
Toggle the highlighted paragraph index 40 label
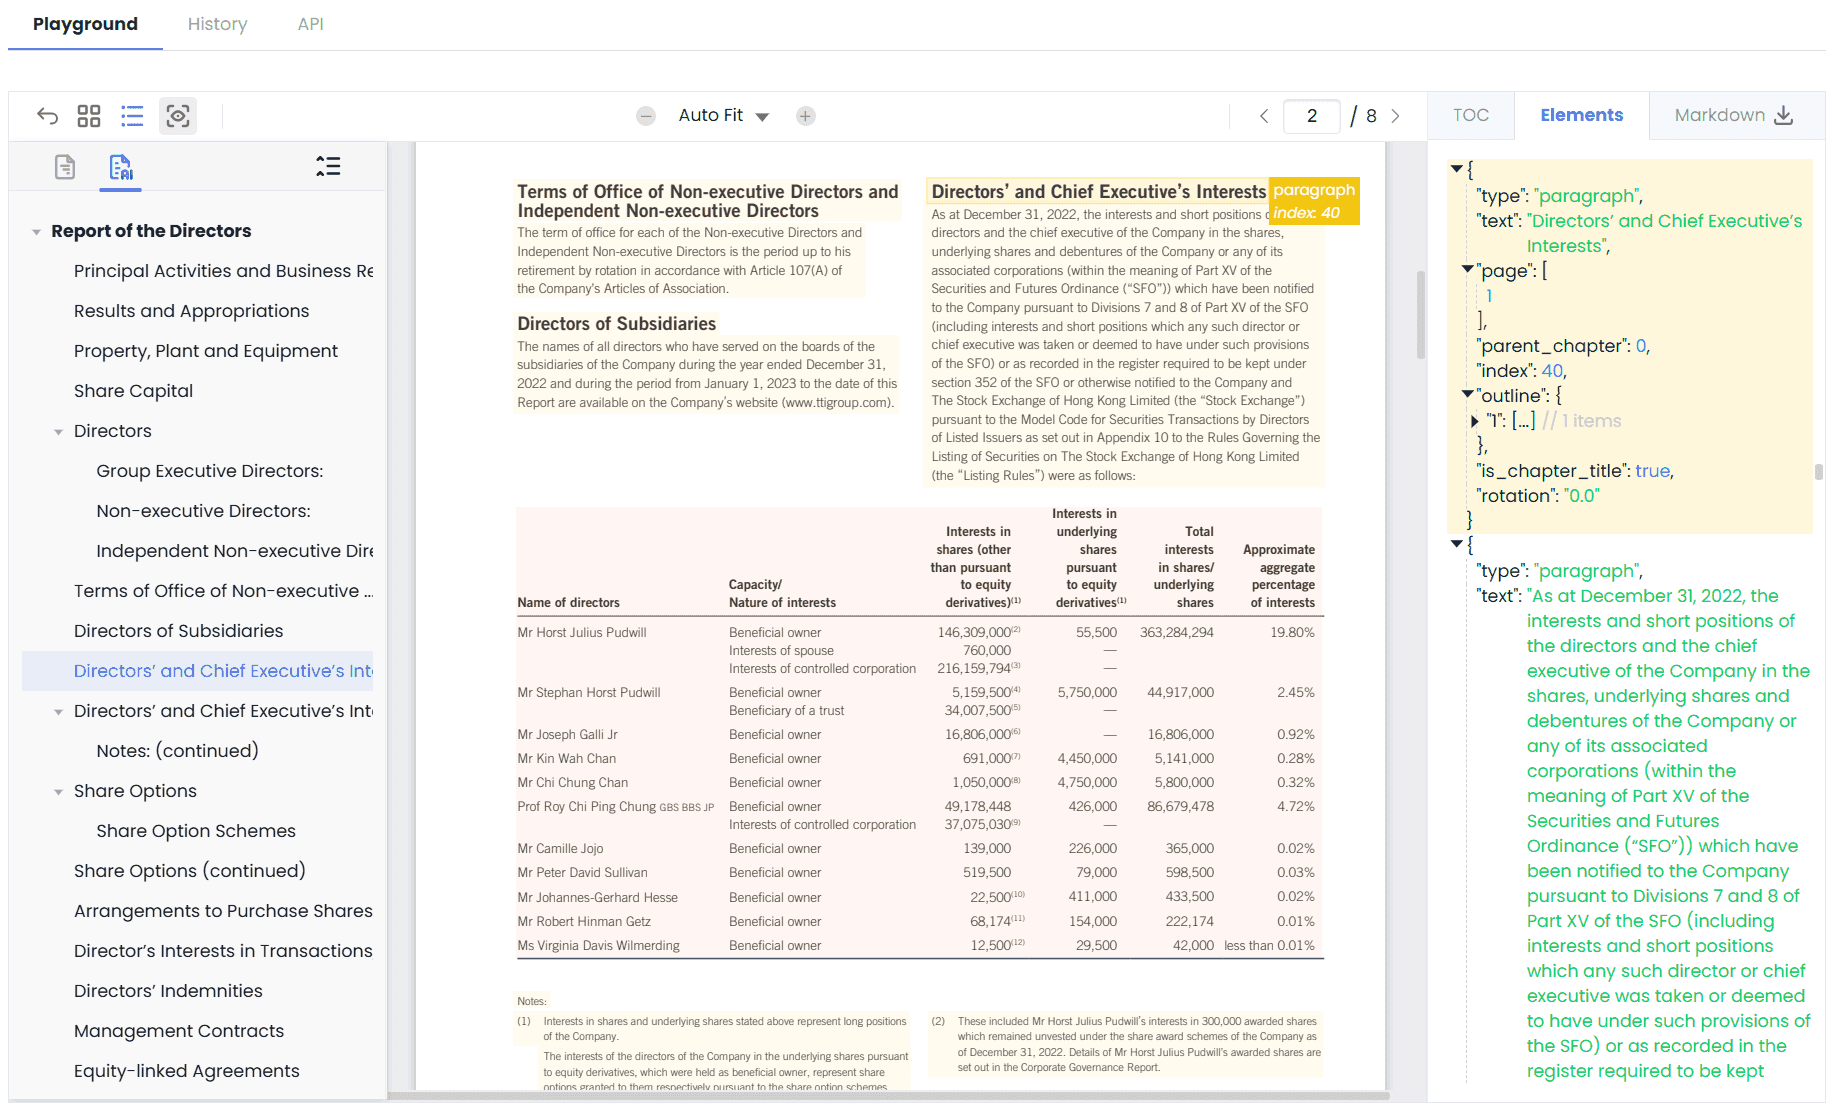(1313, 200)
